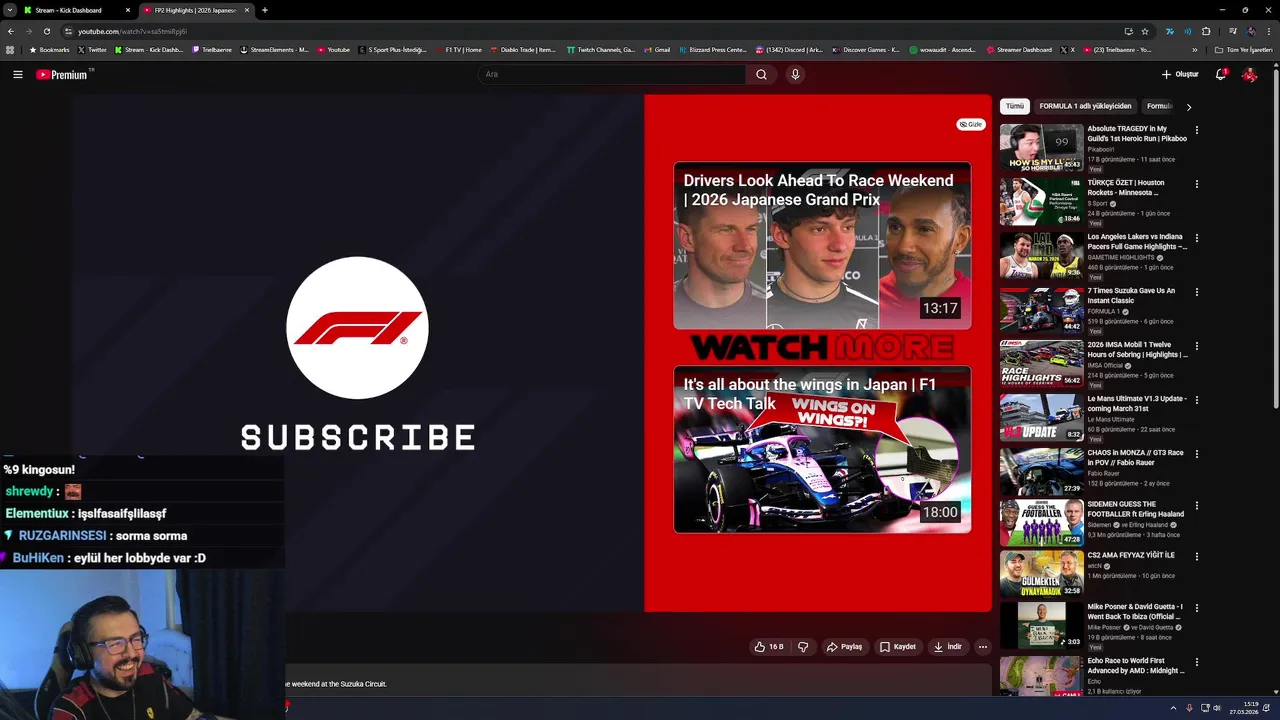This screenshot has width=1280, height=720.
Task: Click the F1 Subscribe logo circle
Action: tap(357, 328)
